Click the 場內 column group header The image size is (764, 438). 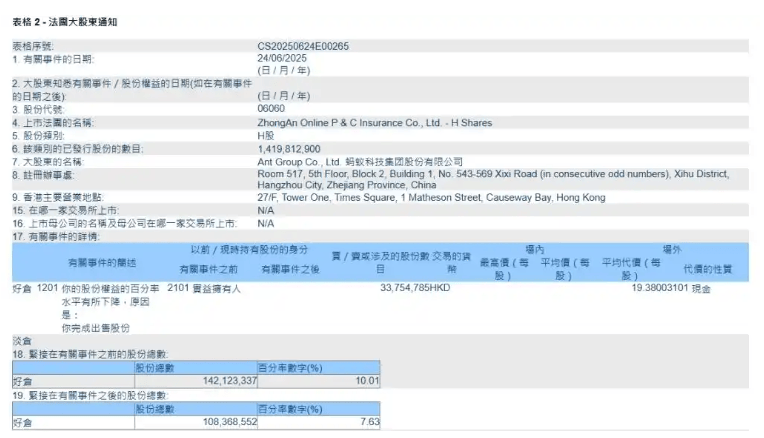click(x=535, y=249)
